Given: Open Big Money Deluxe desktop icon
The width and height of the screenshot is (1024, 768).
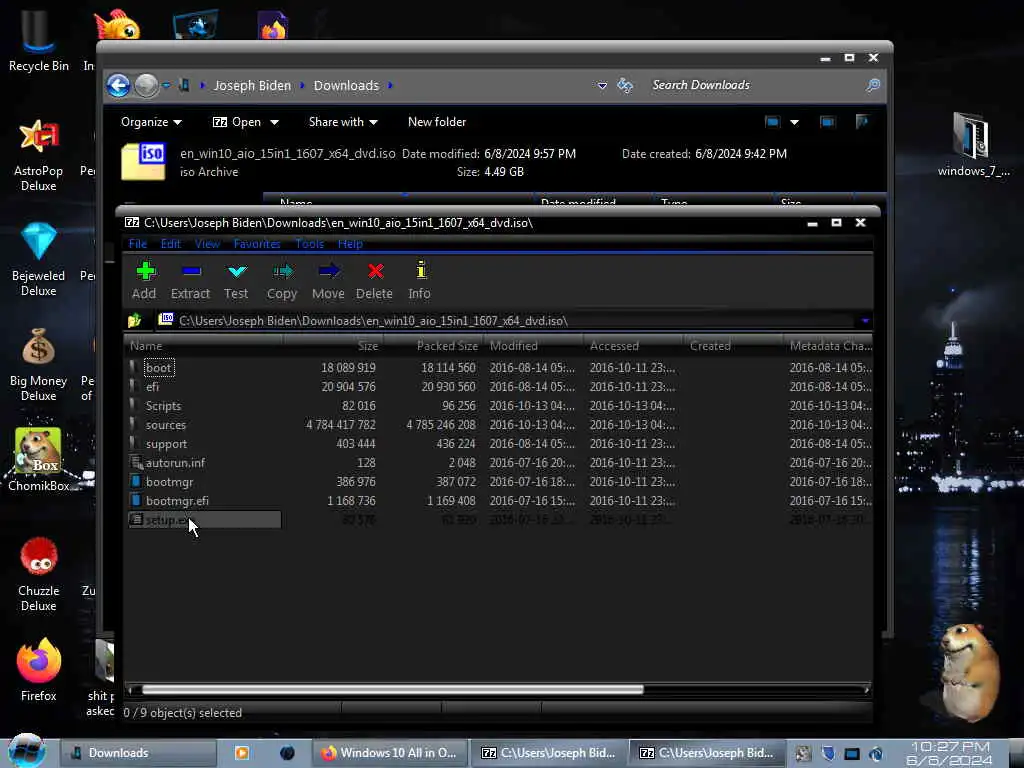Looking at the screenshot, I should pos(39,365).
